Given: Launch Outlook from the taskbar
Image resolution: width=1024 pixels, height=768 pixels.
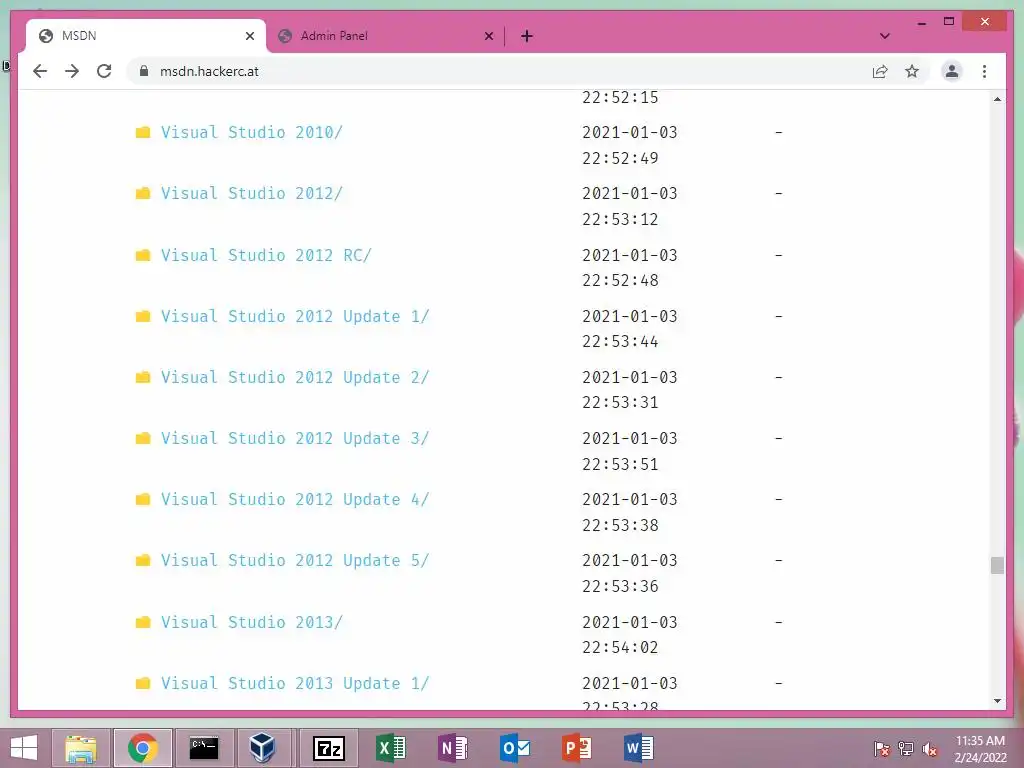Looking at the screenshot, I should pyautogui.click(x=515, y=748).
